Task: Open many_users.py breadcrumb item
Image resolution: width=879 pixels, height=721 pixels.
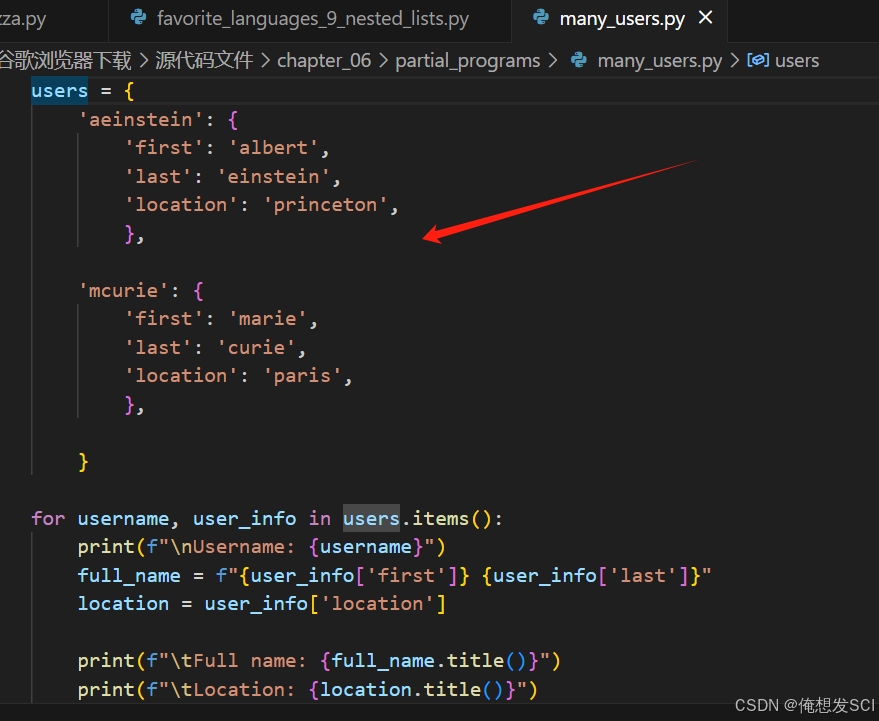Action: [x=659, y=61]
